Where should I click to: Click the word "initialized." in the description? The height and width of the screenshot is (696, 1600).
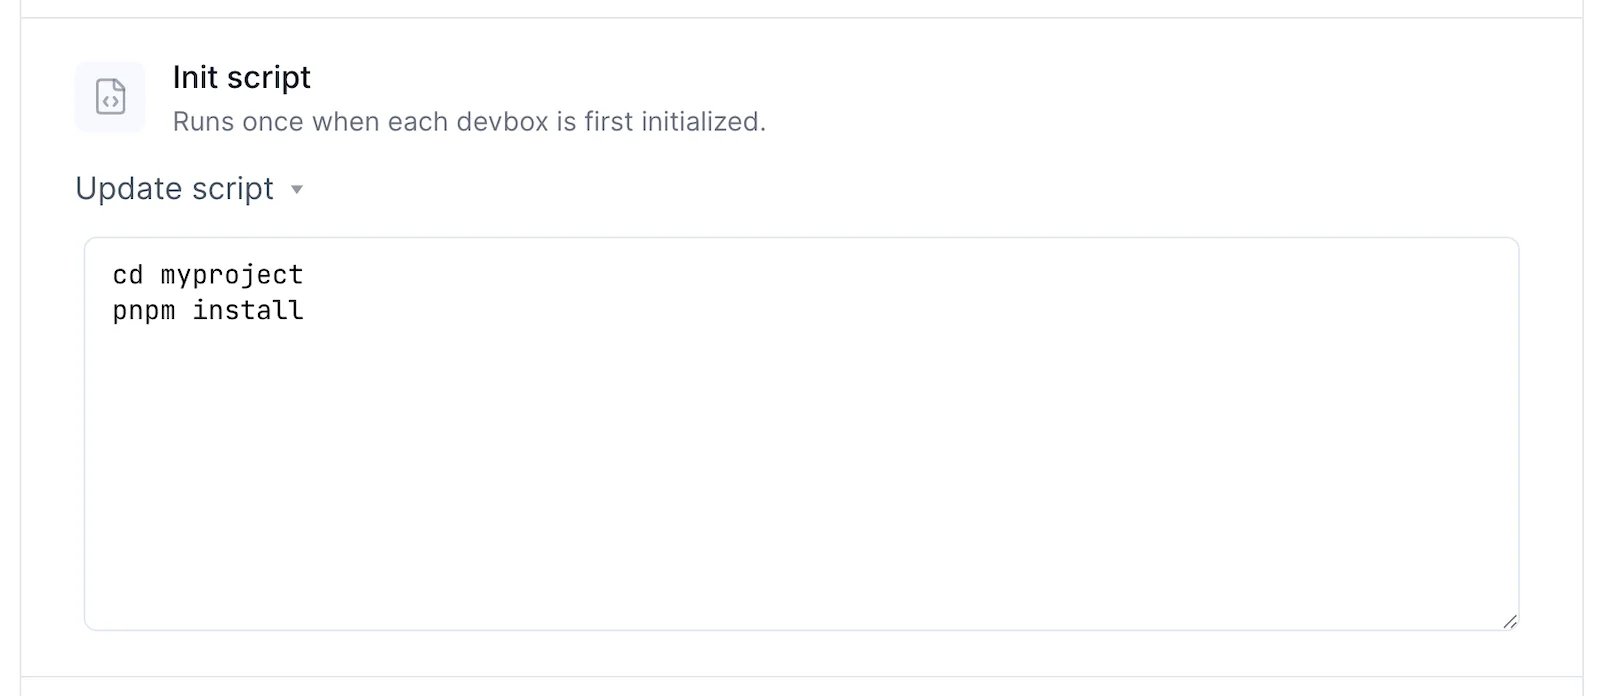(703, 122)
